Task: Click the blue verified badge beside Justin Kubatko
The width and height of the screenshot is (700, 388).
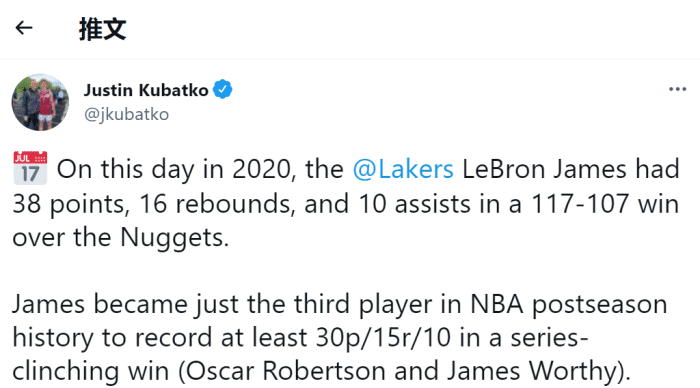Action: coord(222,89)
